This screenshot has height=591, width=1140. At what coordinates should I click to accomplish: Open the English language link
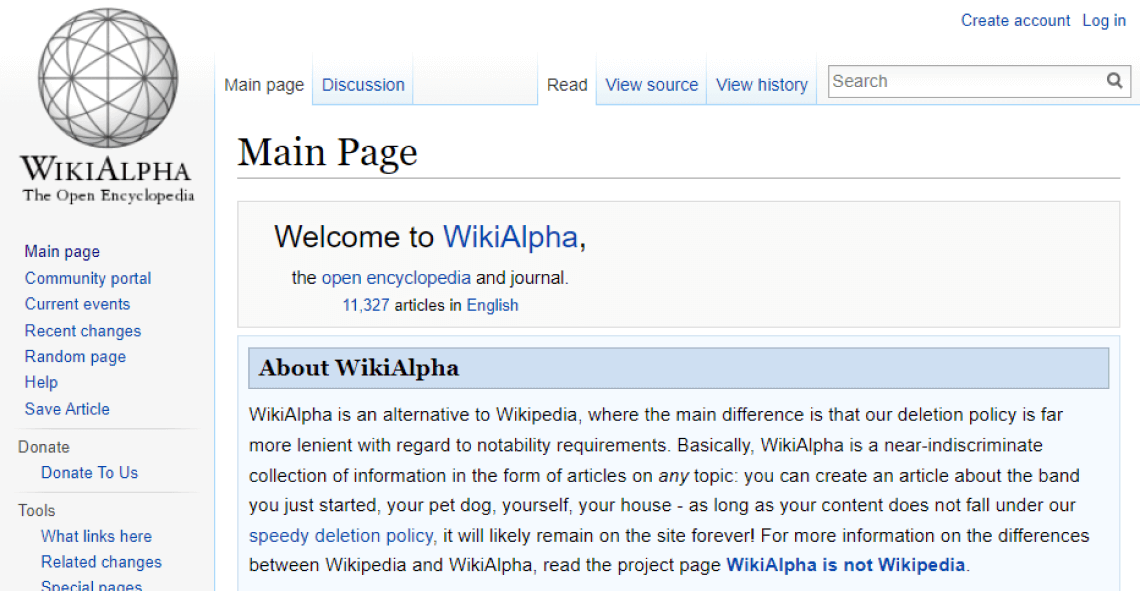coord(492,305)
